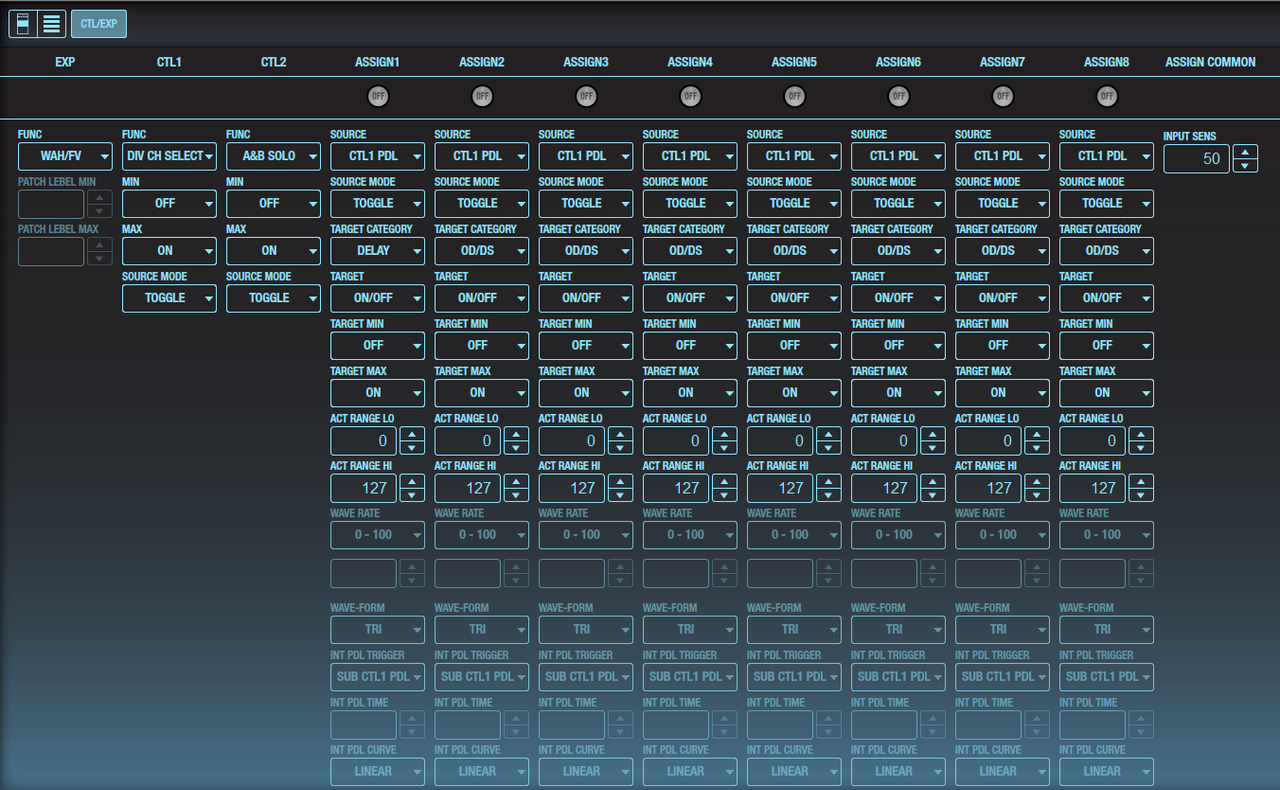Image resolution: width=1280 pixels, height=790 pixels.
Task: Open the CTL1 FUNC dropdown DIV CH SELECT
Action: coord(169,156)
